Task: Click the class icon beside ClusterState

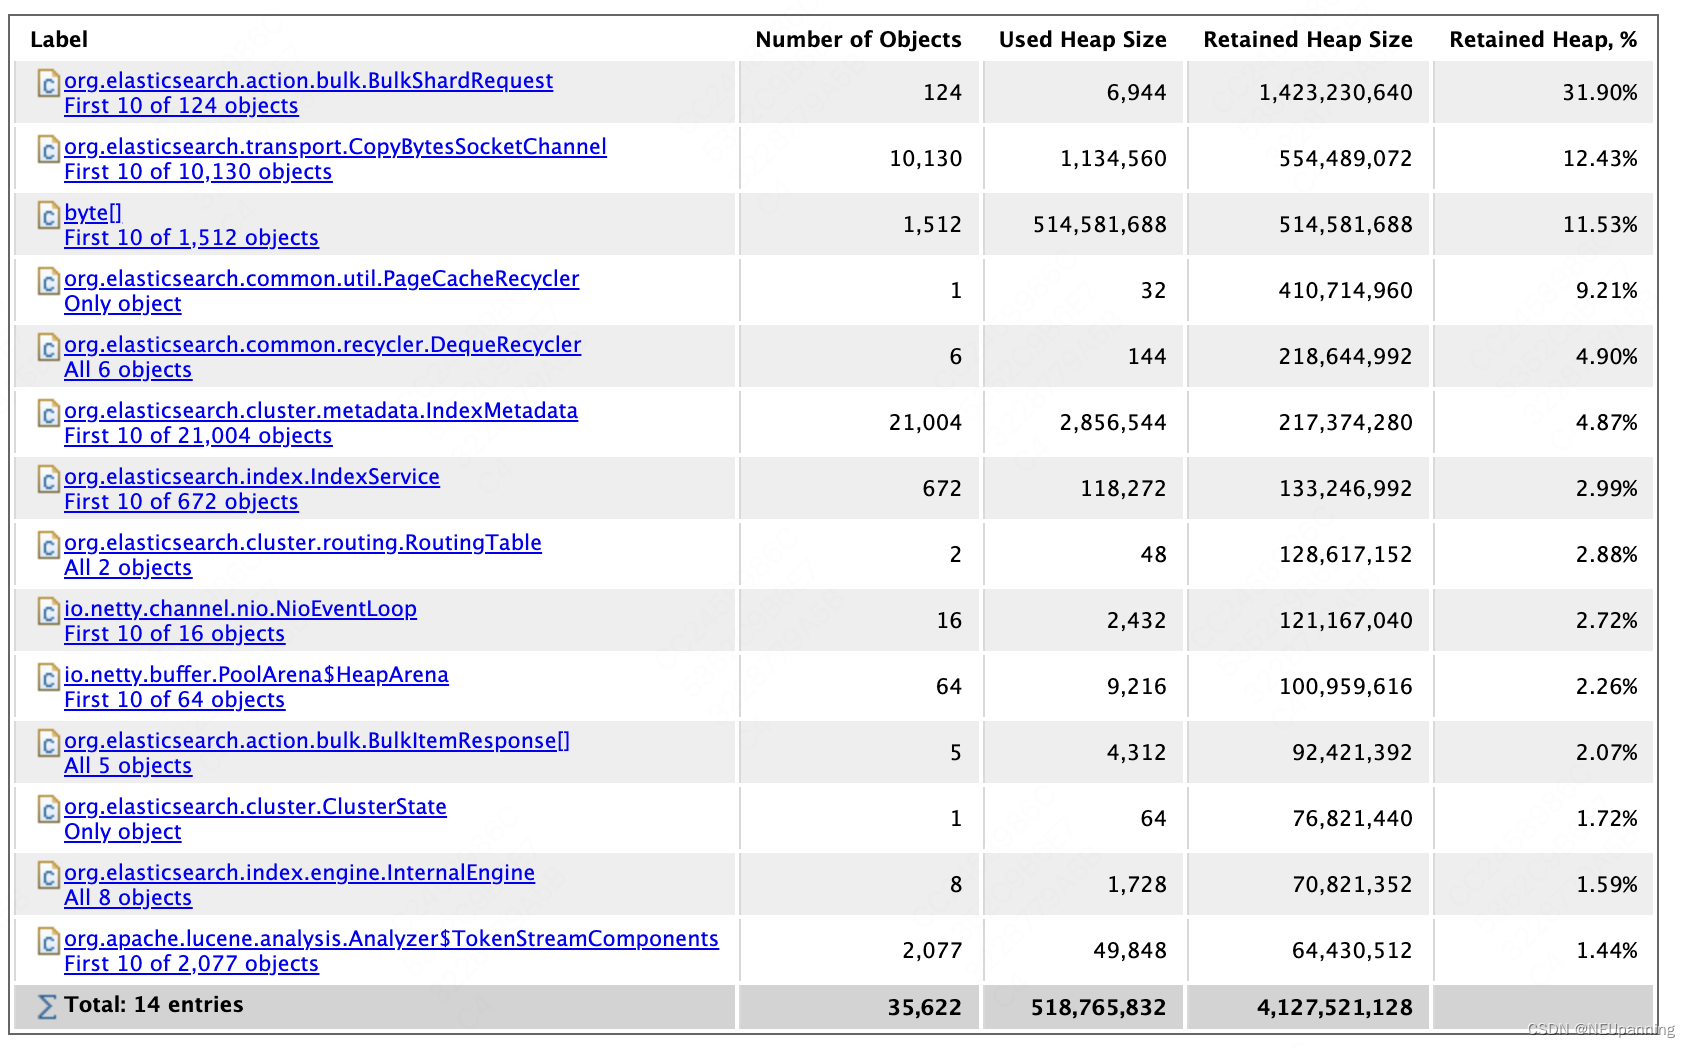Action: tap(48, 809)
